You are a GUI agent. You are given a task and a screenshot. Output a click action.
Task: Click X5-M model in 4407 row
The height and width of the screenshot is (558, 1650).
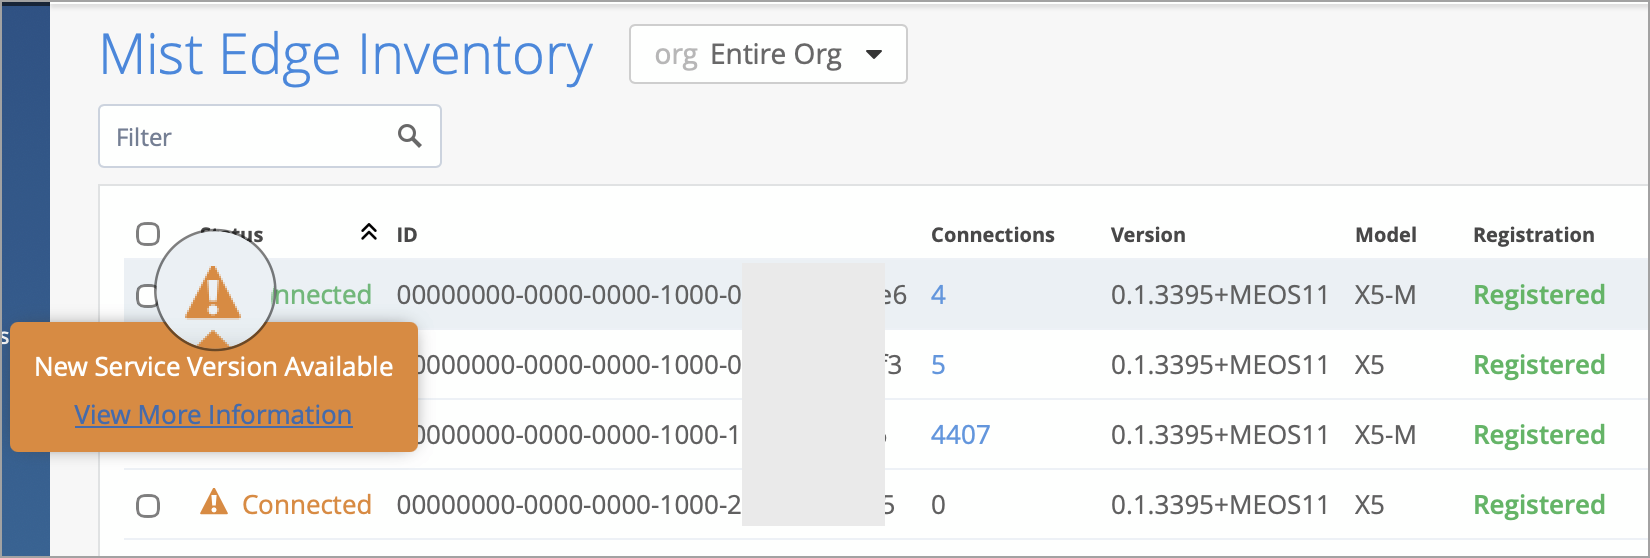click(x=1385, y=435)
